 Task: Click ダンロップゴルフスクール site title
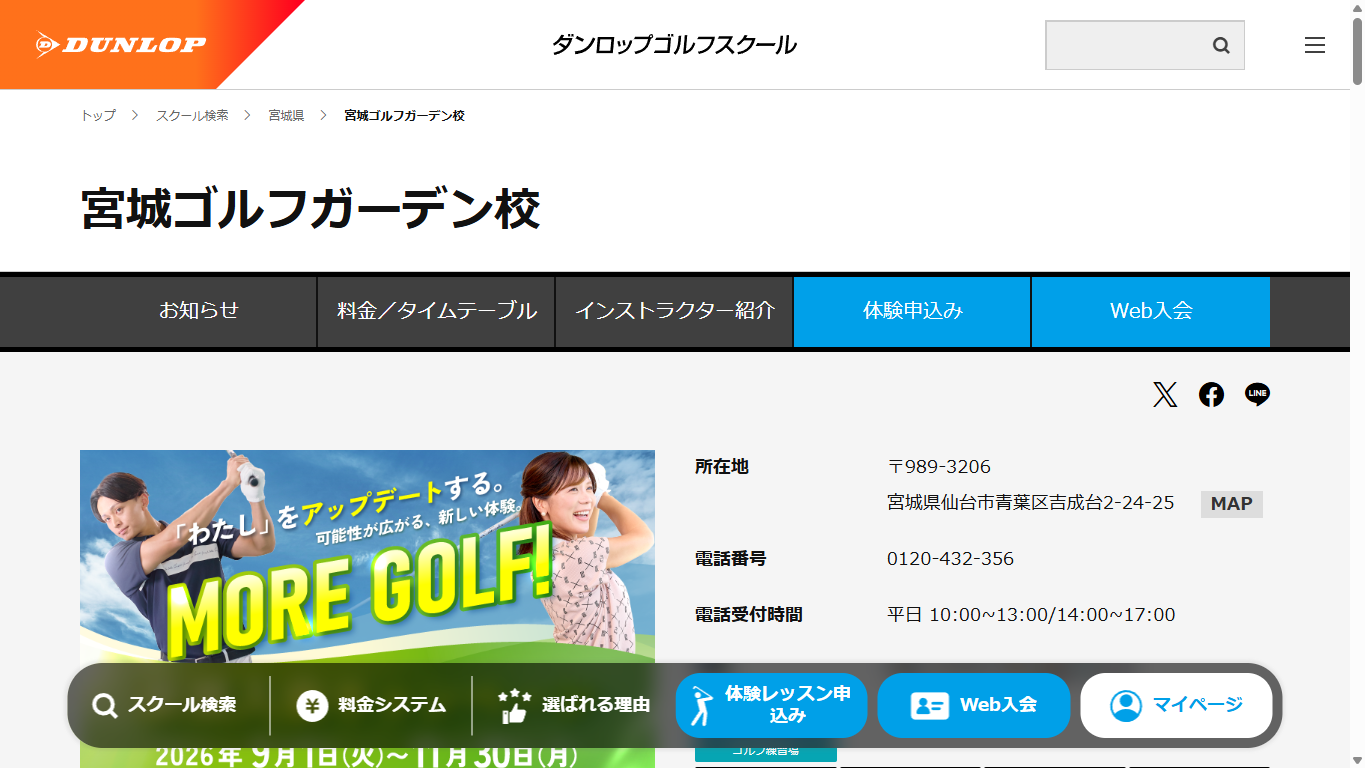pos(674,45)
